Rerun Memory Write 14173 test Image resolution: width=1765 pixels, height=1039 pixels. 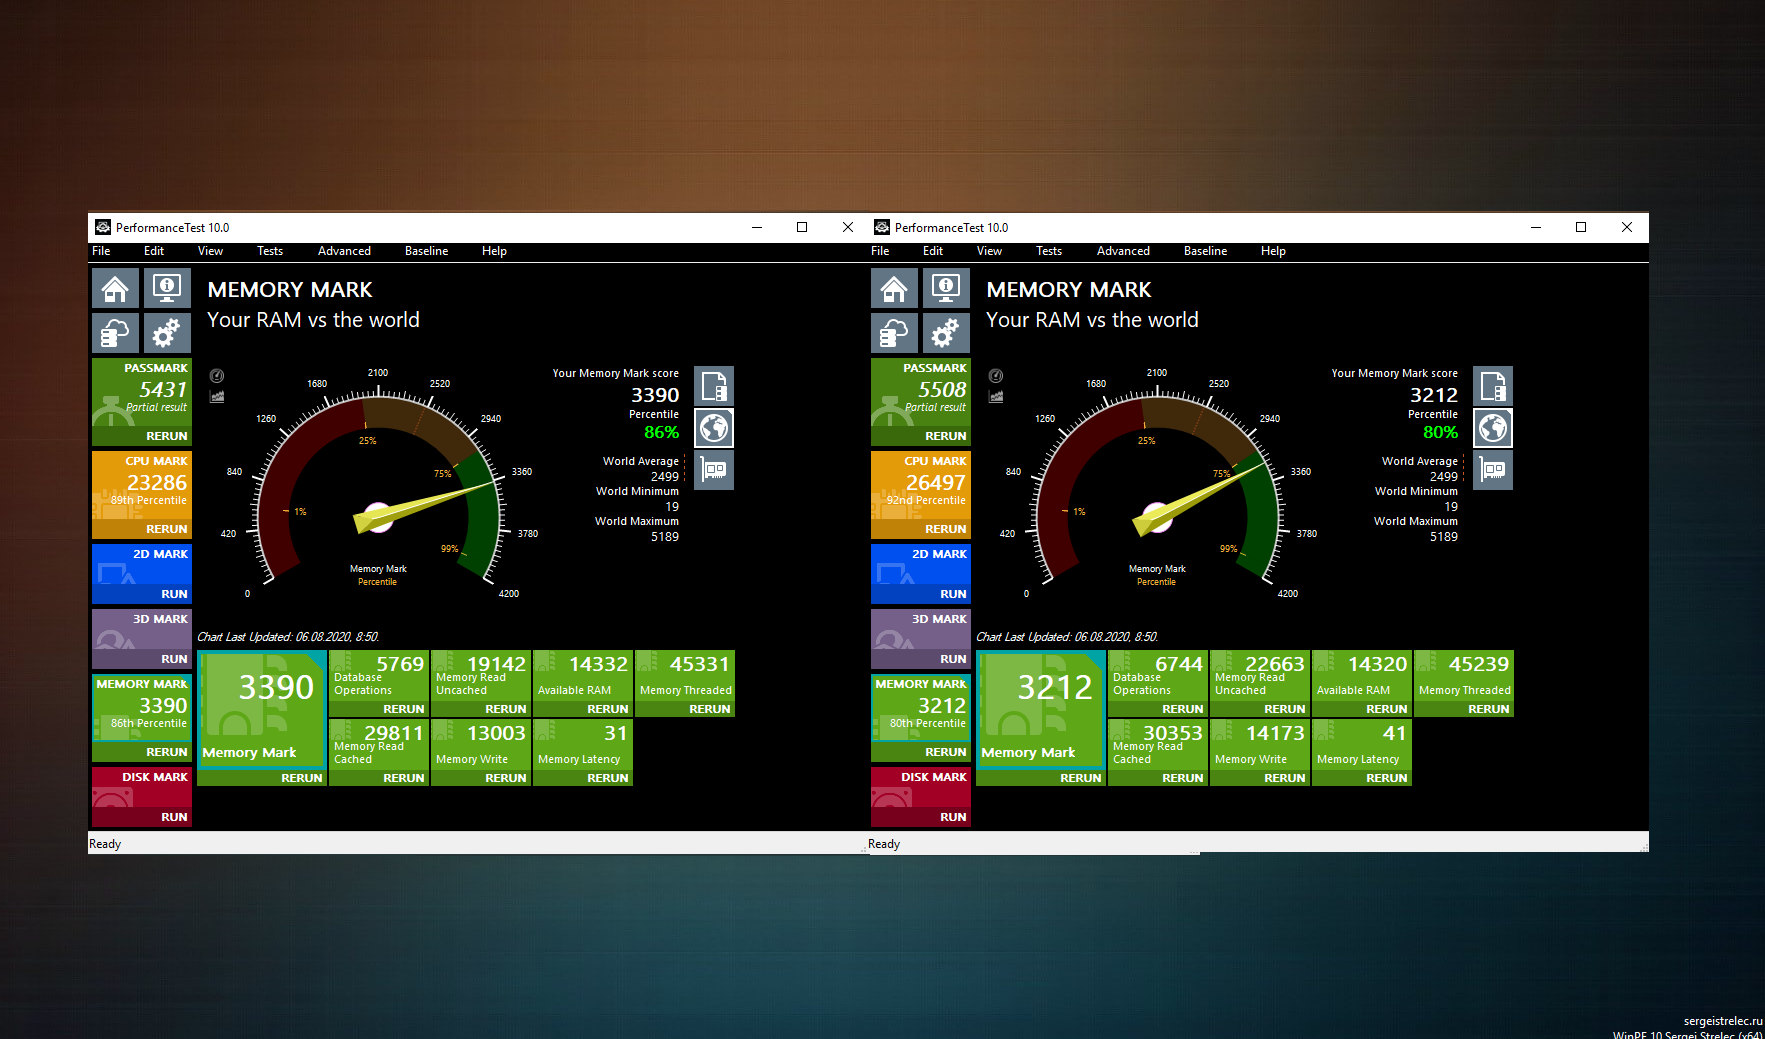1285,778
